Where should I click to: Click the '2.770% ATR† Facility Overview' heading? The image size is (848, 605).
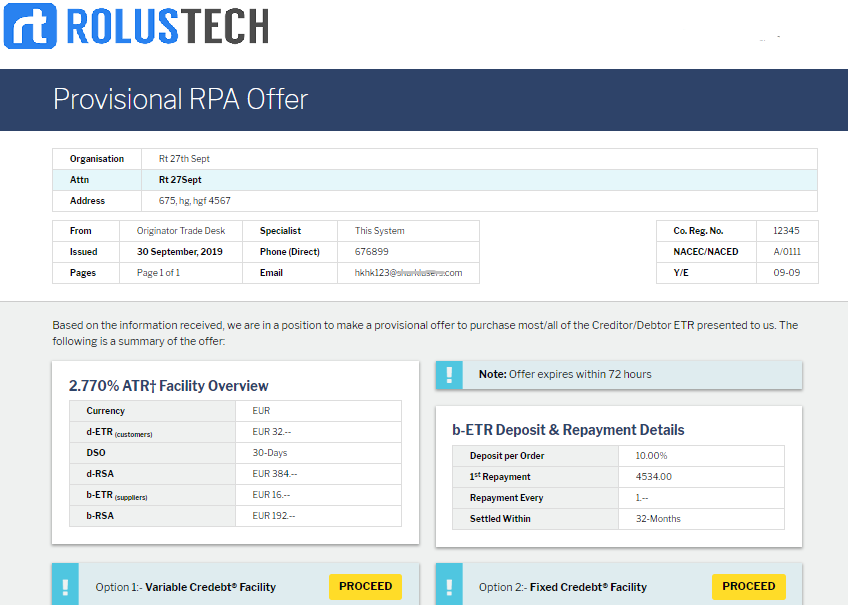pos(169,386)
